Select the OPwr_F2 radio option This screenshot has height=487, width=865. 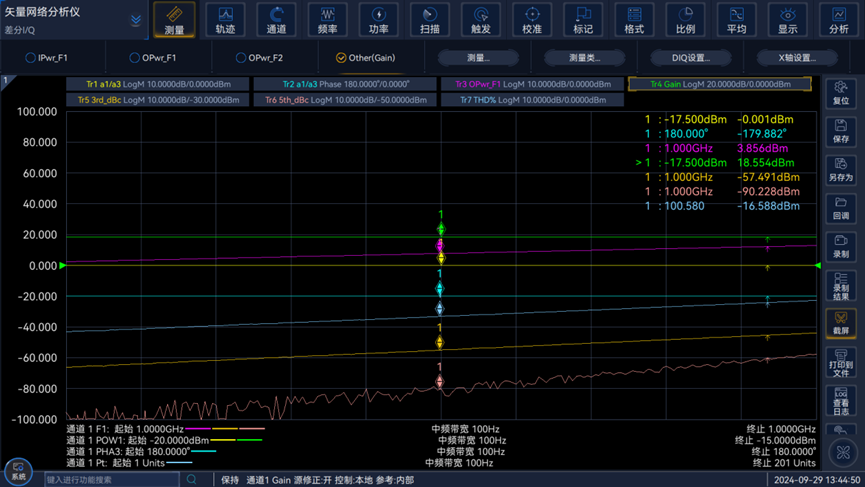click(x=259, y=57)
